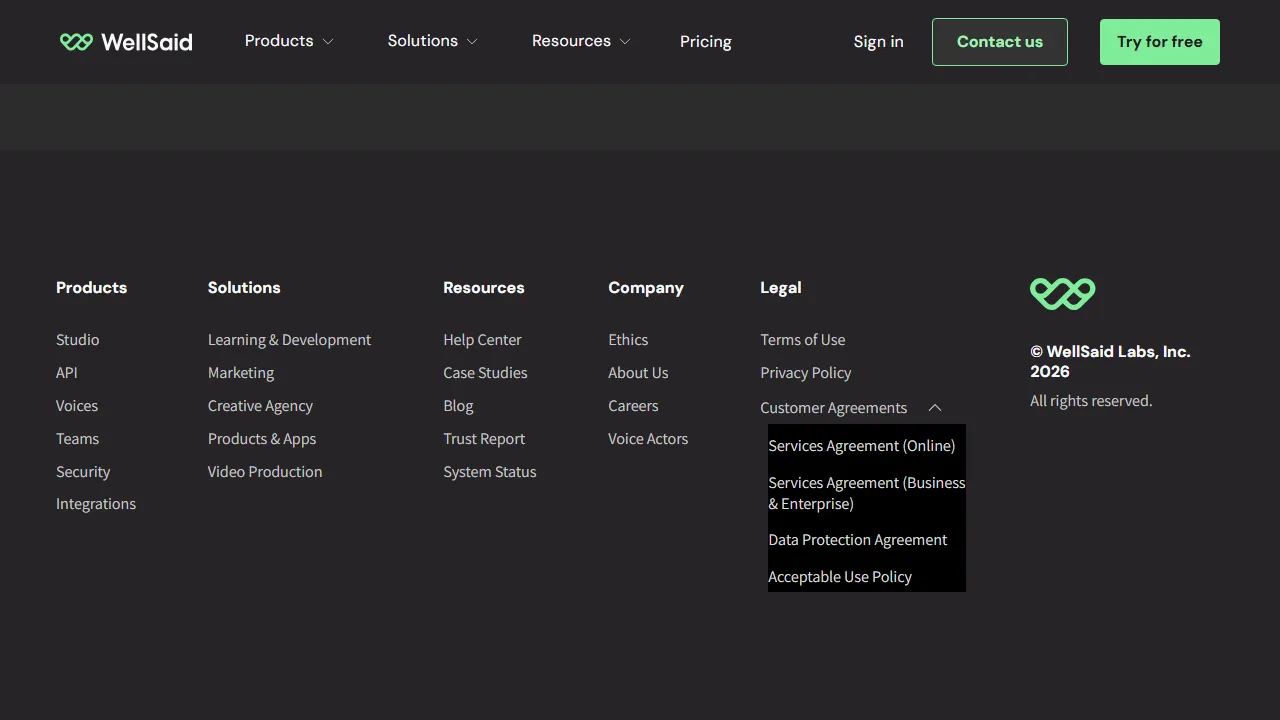This screenshot has width=1280, height=720.
Task: Open the Teams footer link
Action: tap(77, 439)
